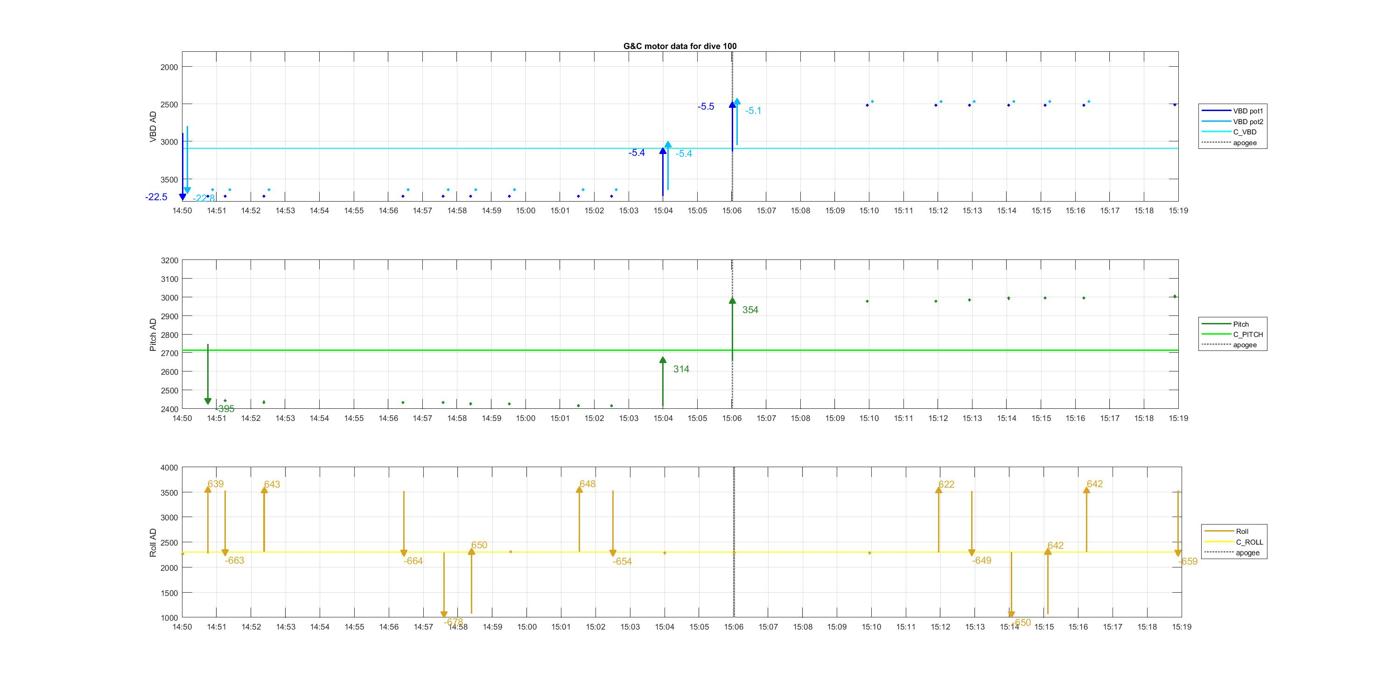The height and width of the screenshot is (693, 1400).
Task: Click the yellow C_ROLL horizontal line
Action: 680,552
